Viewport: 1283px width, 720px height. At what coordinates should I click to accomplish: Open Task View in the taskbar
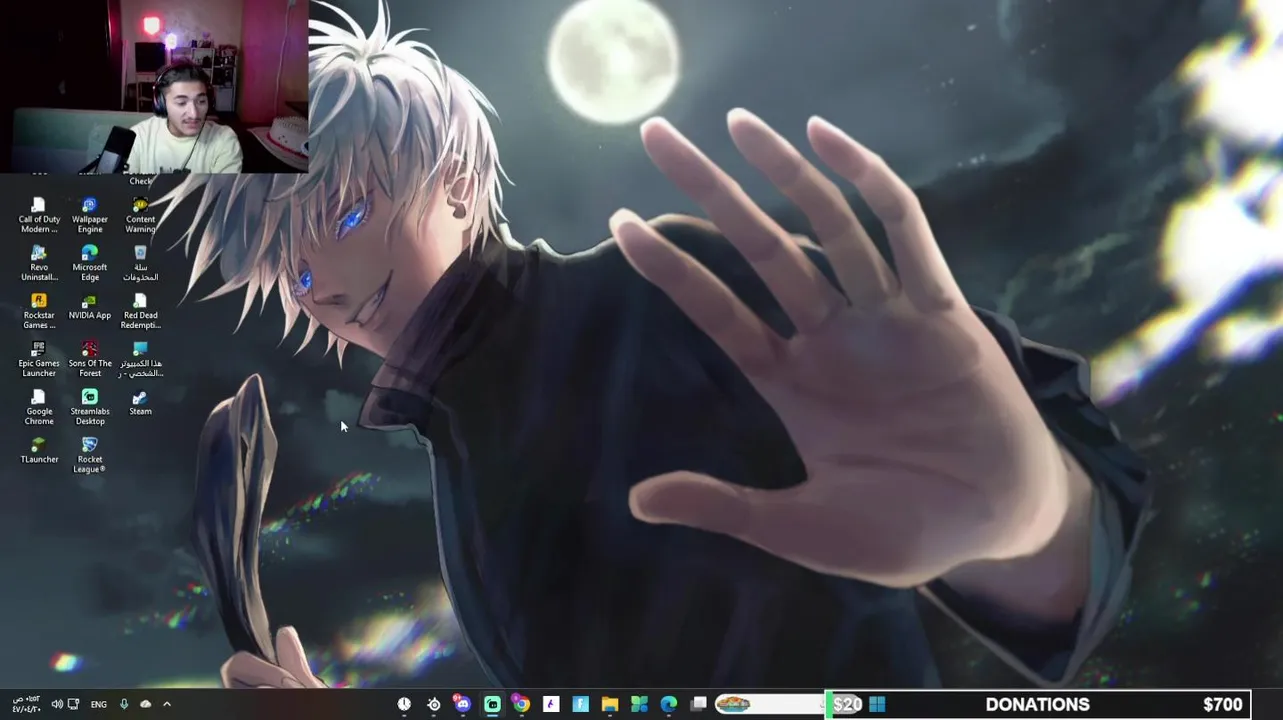click(698, 704)
